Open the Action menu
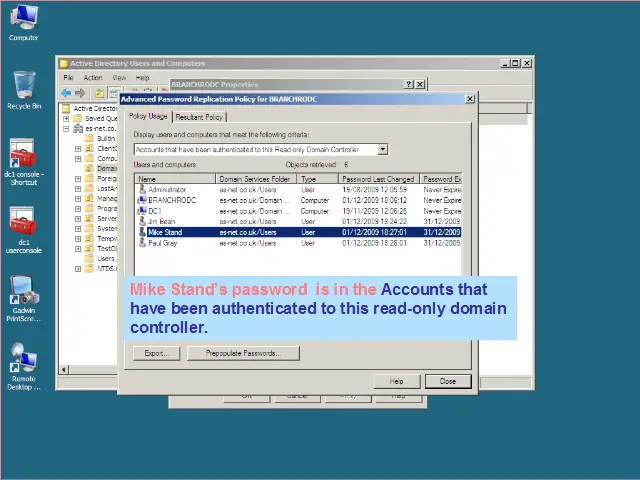The image size is (640, 480). point(93,78)
